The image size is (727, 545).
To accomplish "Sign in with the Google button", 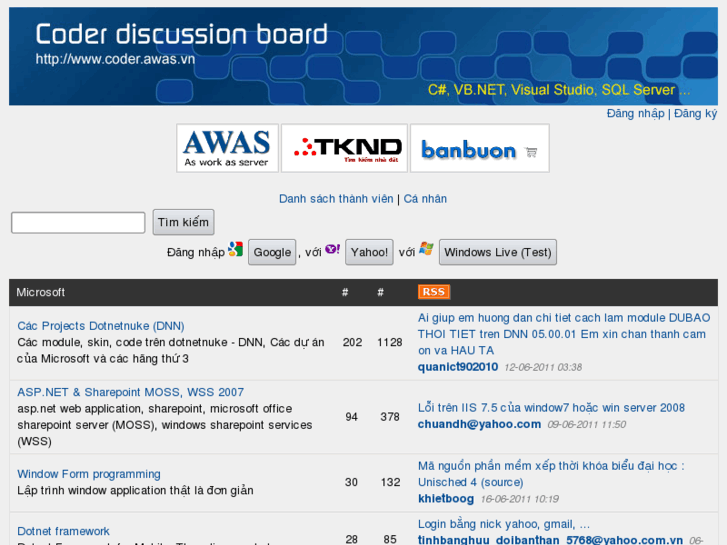I will 272,252.
